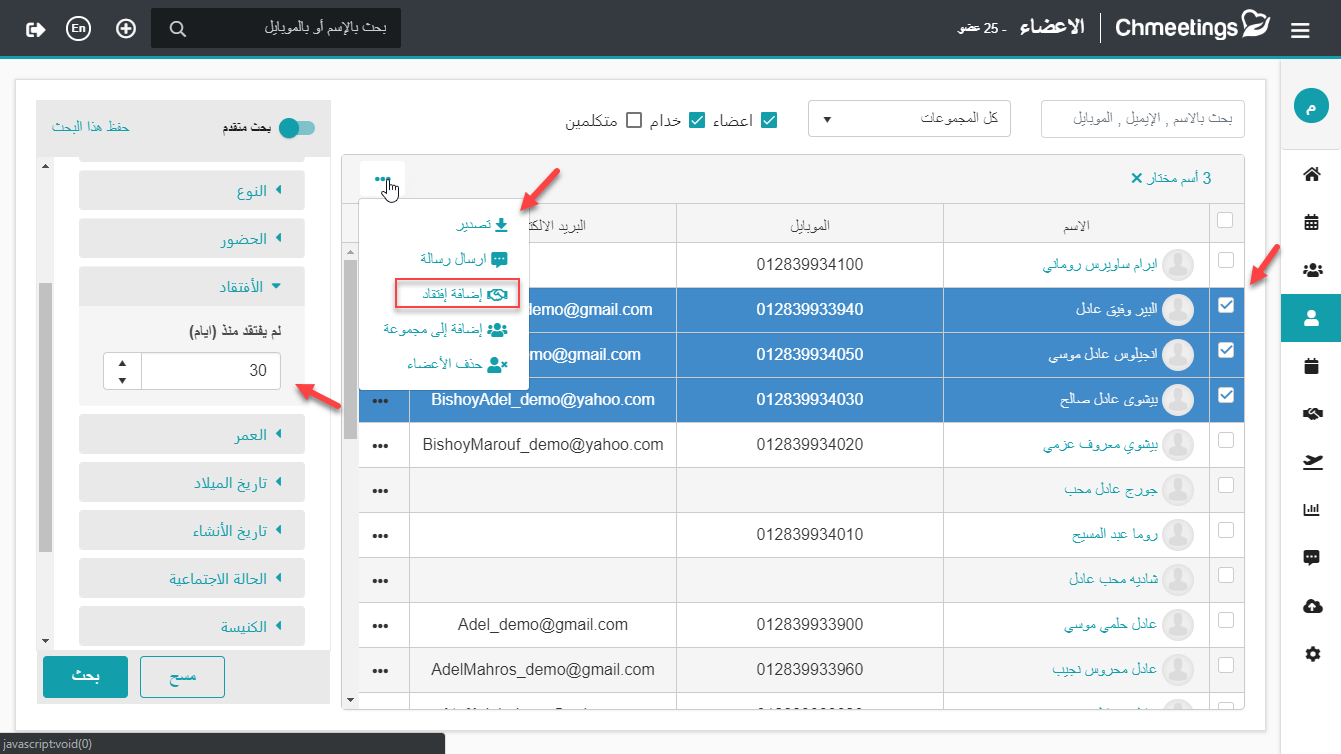Click the members search by name/email field
This screenshot has width=1341, height=754.
click(1144, 119)
